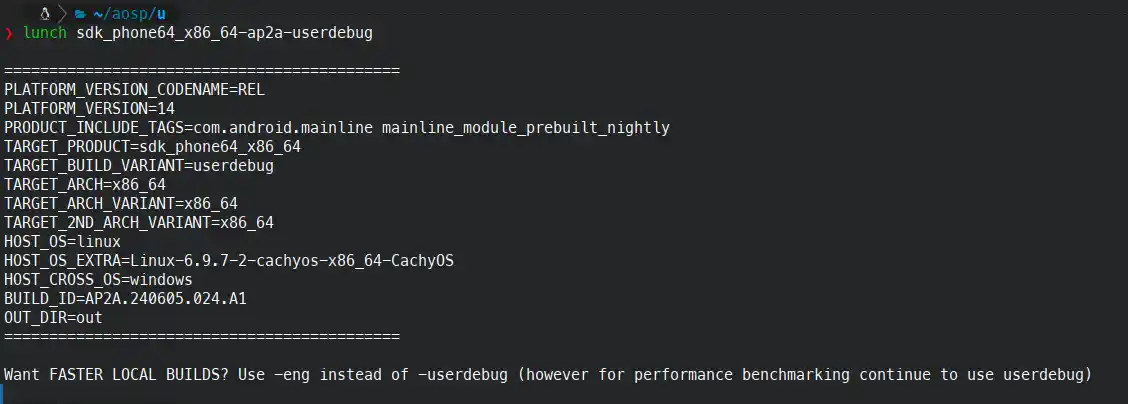Click the PLATFORM_VERSION=14 line

[89, 109]
